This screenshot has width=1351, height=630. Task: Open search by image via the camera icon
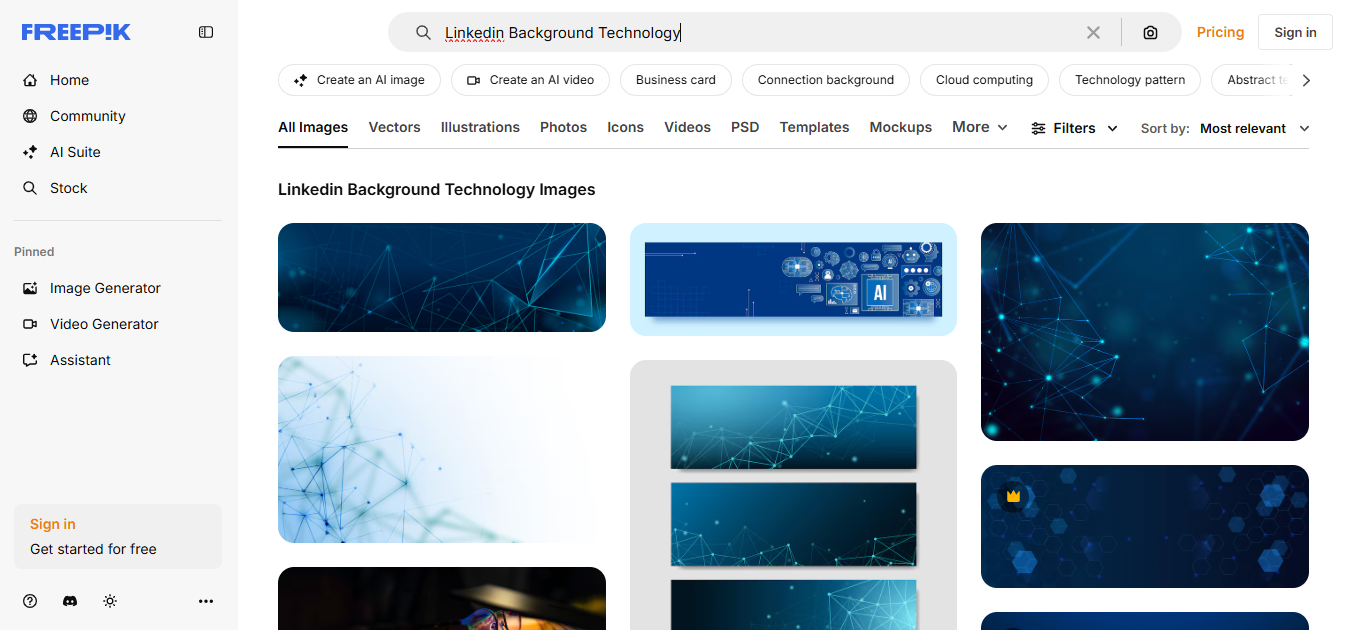1150,32
